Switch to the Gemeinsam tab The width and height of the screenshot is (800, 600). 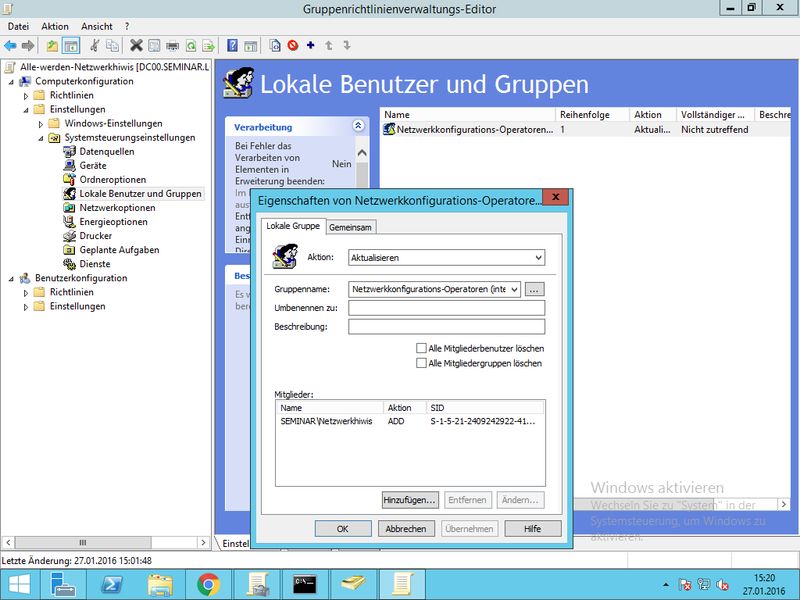351,228
